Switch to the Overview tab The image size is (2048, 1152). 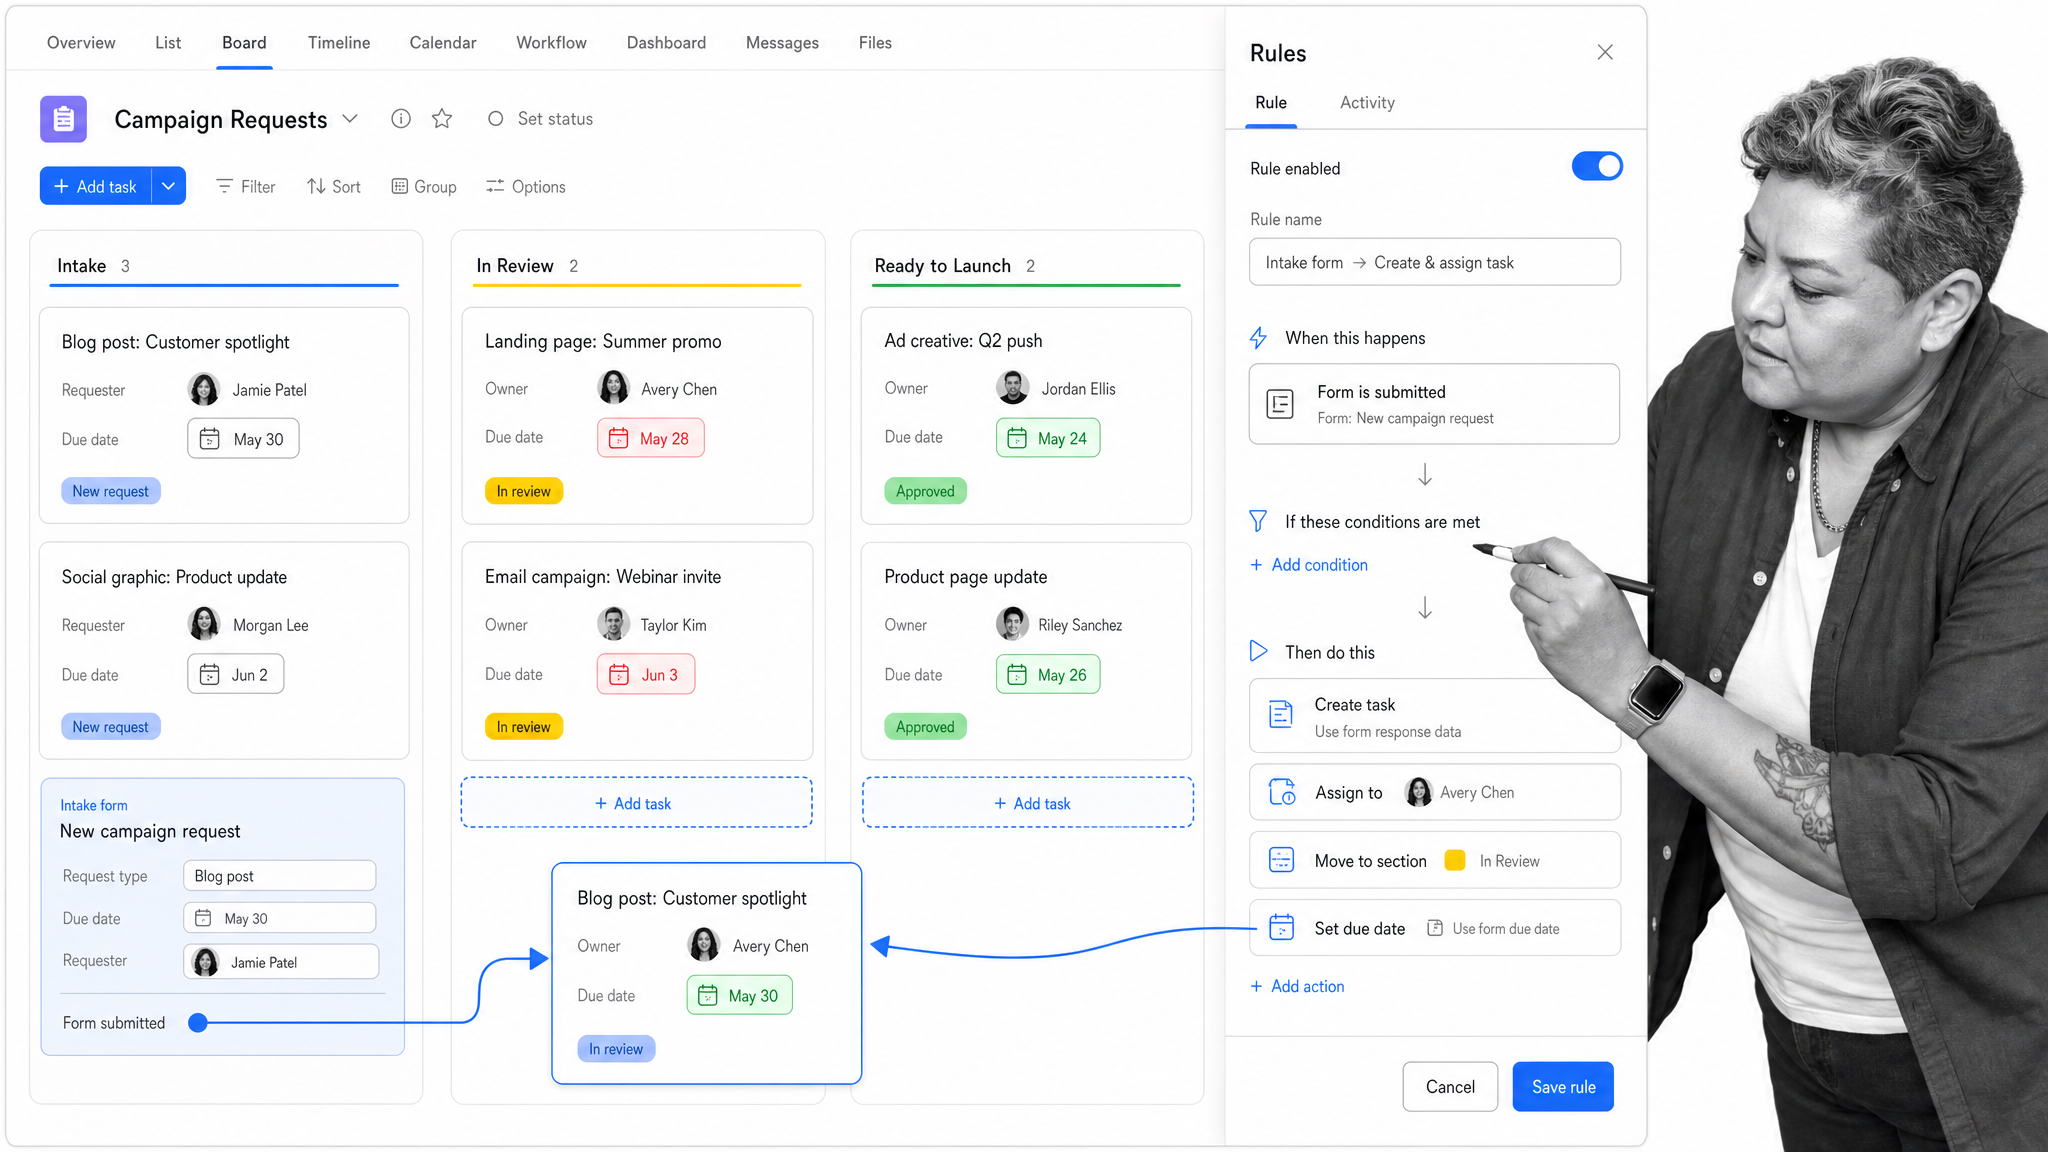81,42
